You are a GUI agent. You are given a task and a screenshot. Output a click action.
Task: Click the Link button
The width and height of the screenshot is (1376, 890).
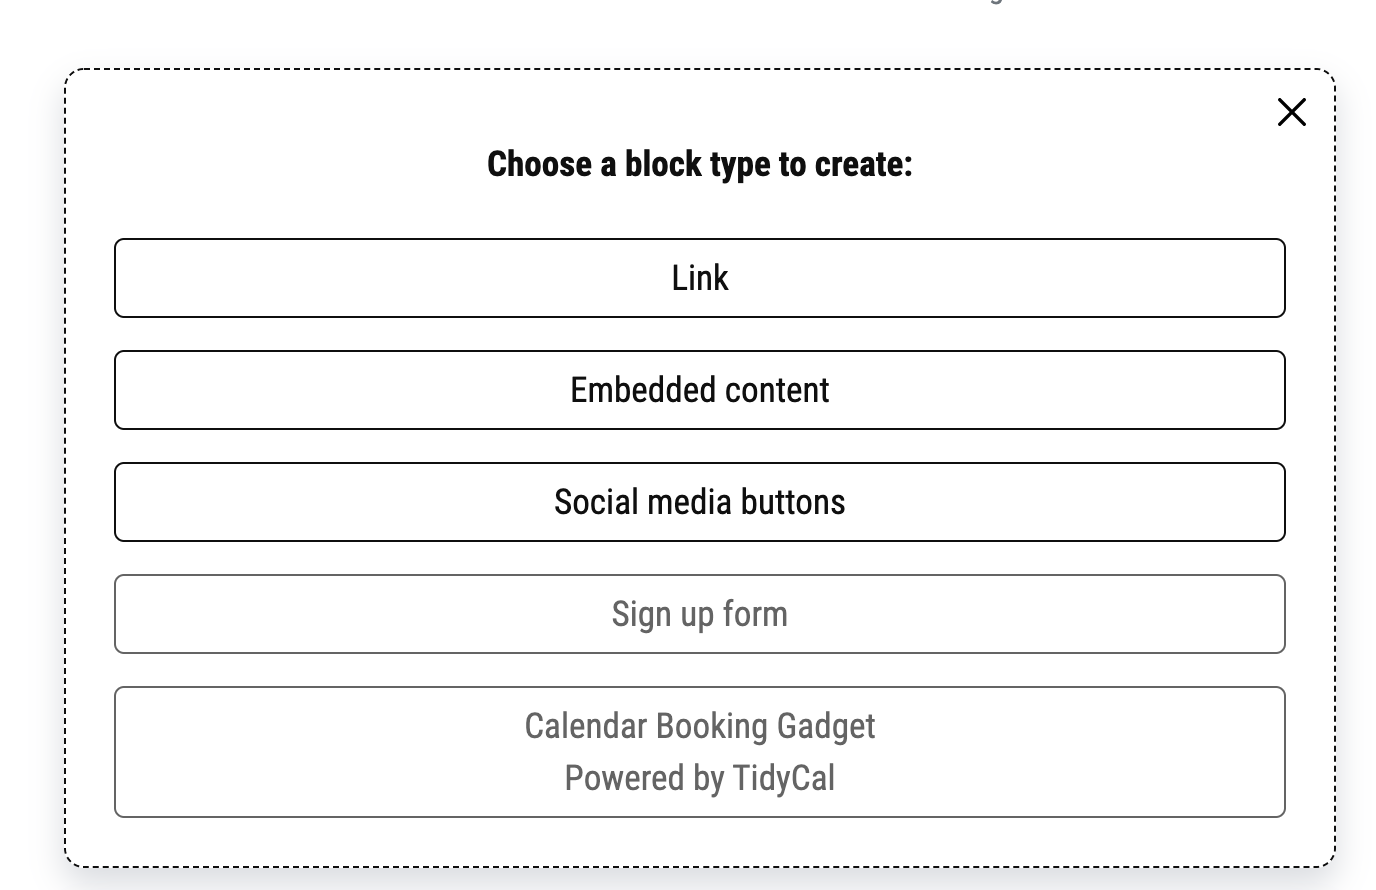pos(700,278)
